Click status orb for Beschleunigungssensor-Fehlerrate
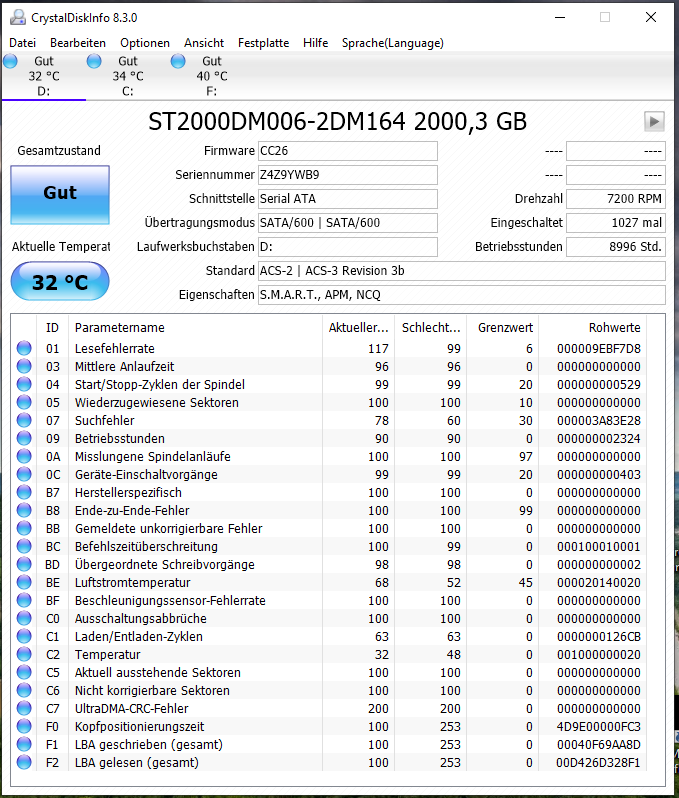679x798 pixels. 24,600
